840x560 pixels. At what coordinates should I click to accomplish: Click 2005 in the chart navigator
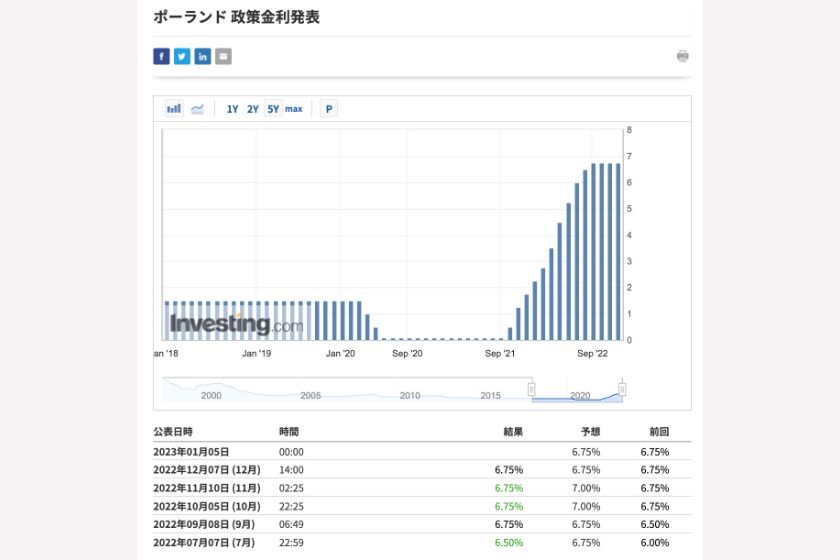[x=311, y=395]
